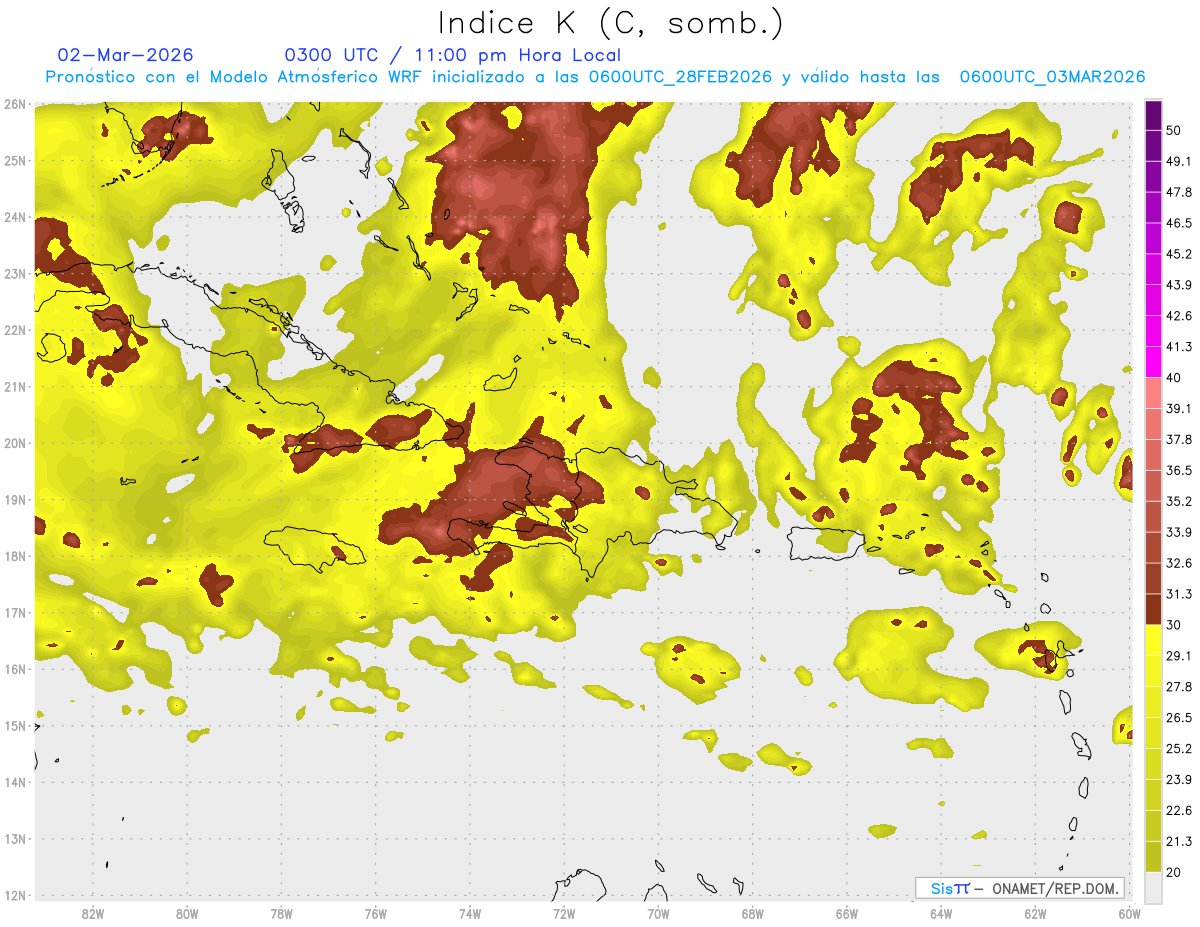This screenshot has height=927, width=1200.
Task: Click the 17N latitude label
Action: [x=14, y=612]
